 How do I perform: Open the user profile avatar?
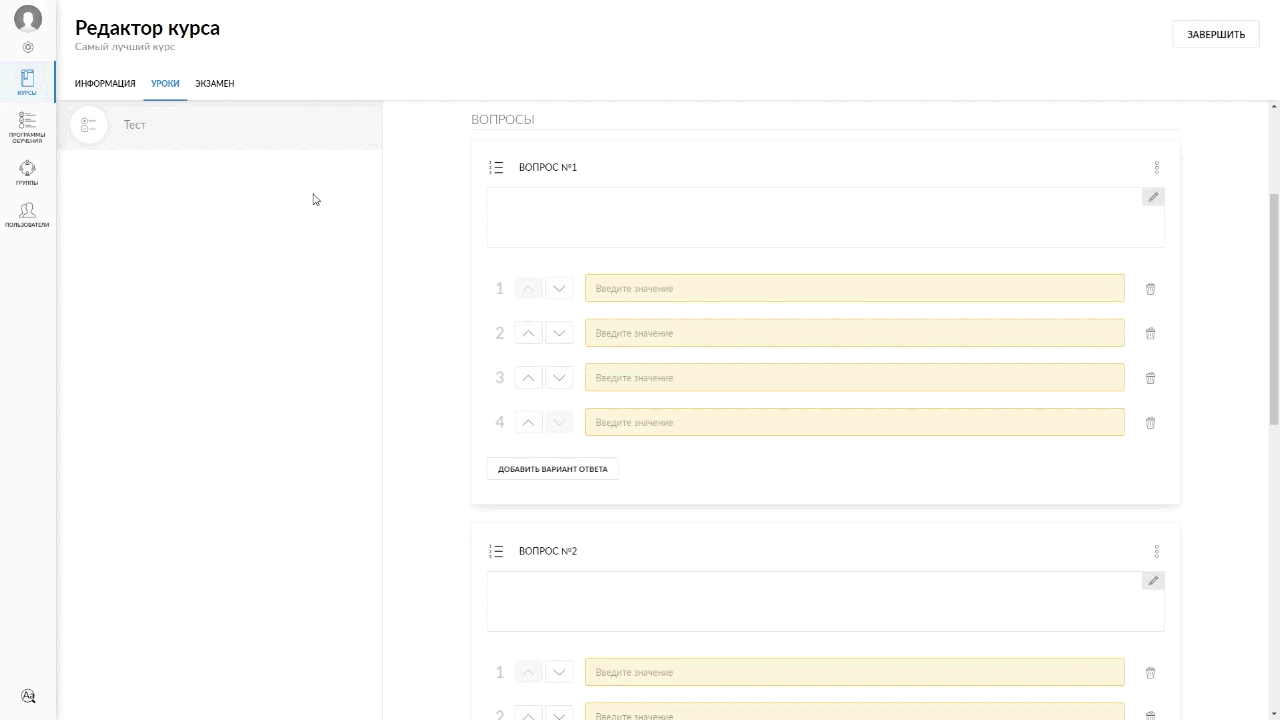(x=28, y=18)
